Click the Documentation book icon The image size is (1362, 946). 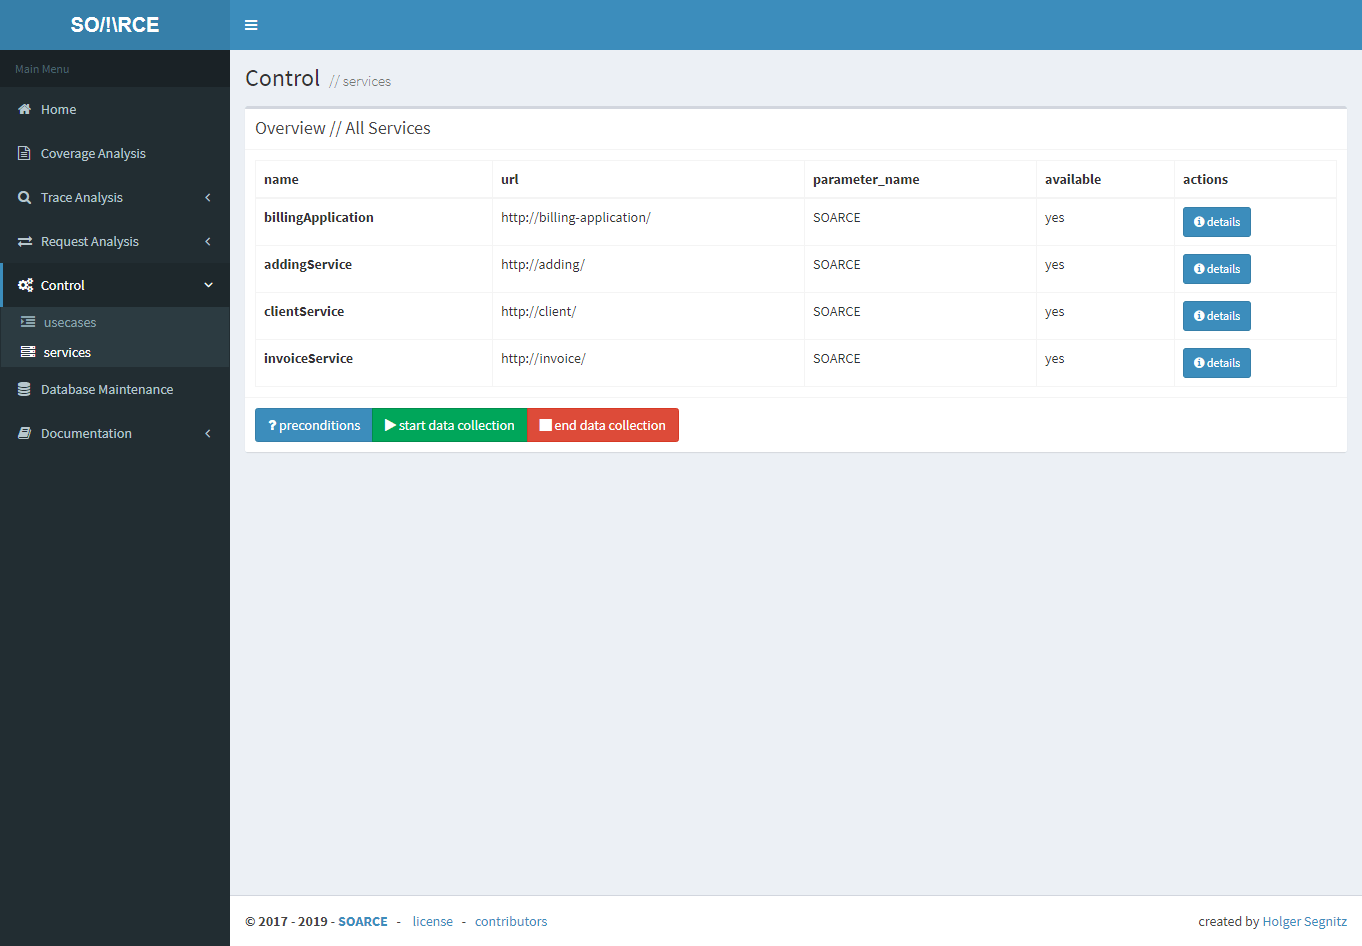tap(25, 433)
